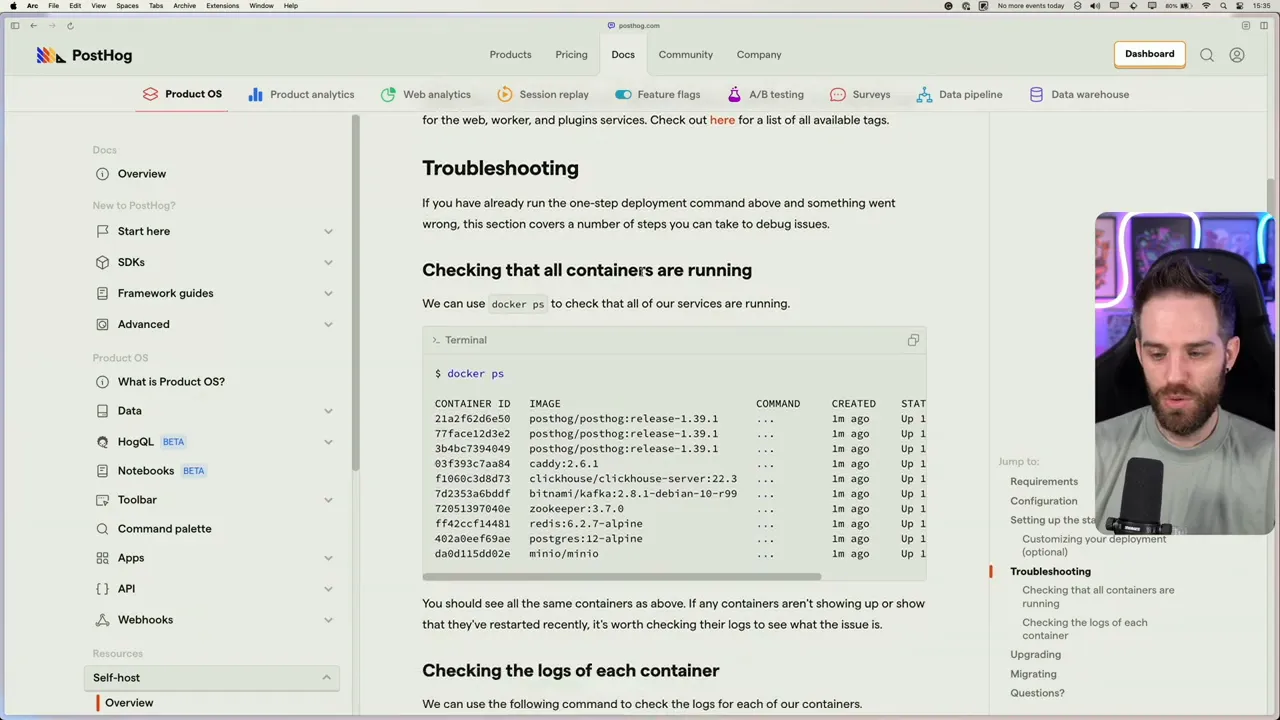The image size is (1280, 720).
Task: Click the HogQL hedgehog icon
Action: tap(102, 441)
